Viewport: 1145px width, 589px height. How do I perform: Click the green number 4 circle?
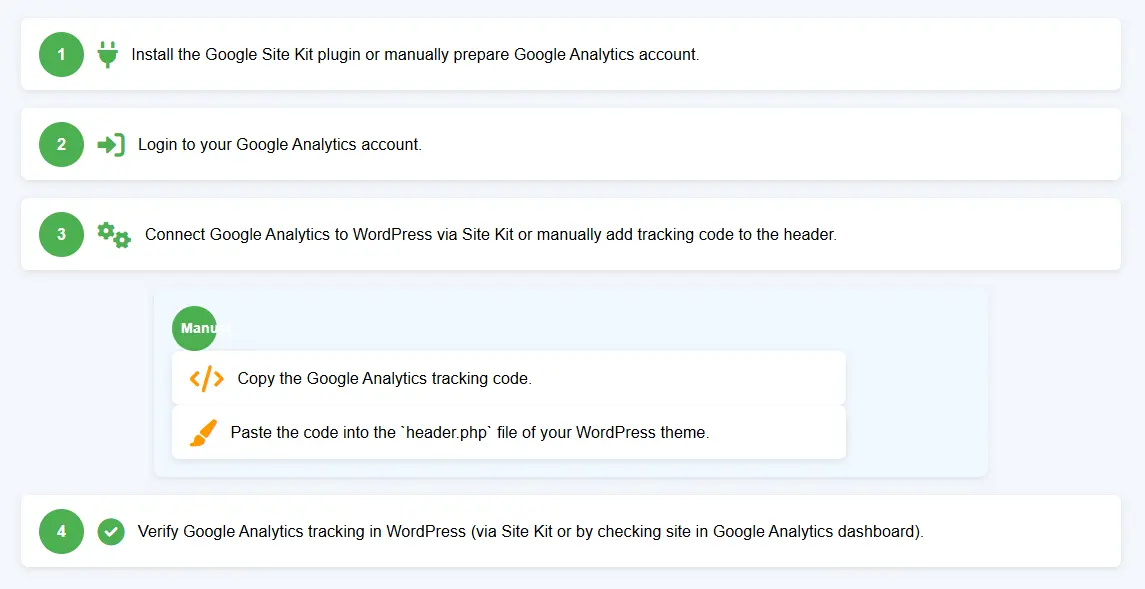pos(61,531)
